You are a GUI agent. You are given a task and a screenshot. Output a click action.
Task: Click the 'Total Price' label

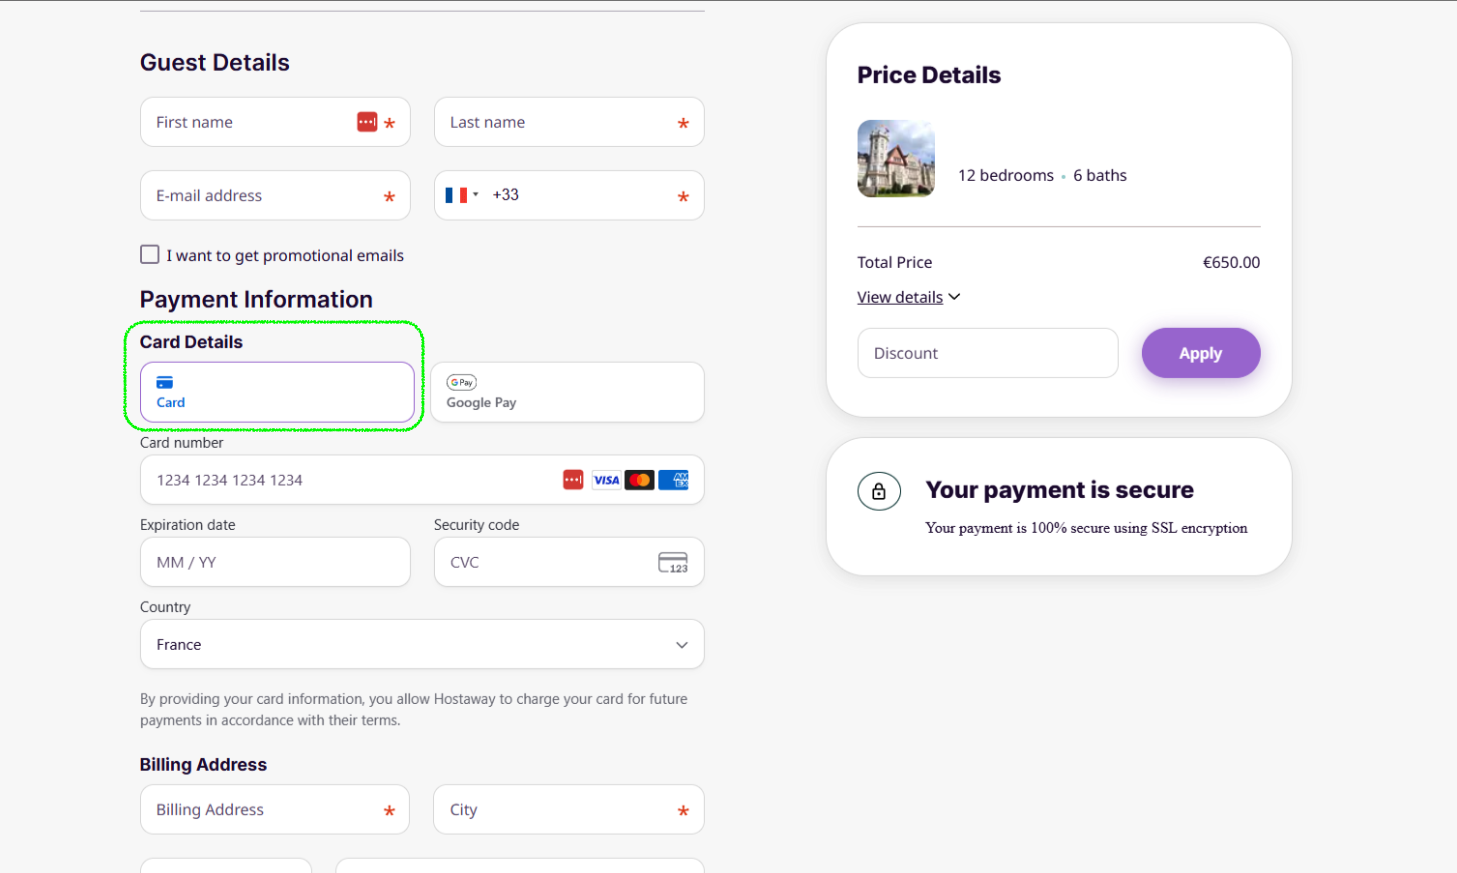point(895,262)
